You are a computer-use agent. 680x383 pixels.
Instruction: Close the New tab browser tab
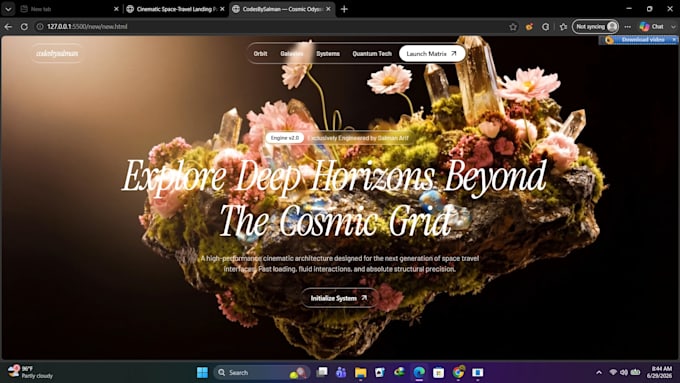click(x=116, y=9)
